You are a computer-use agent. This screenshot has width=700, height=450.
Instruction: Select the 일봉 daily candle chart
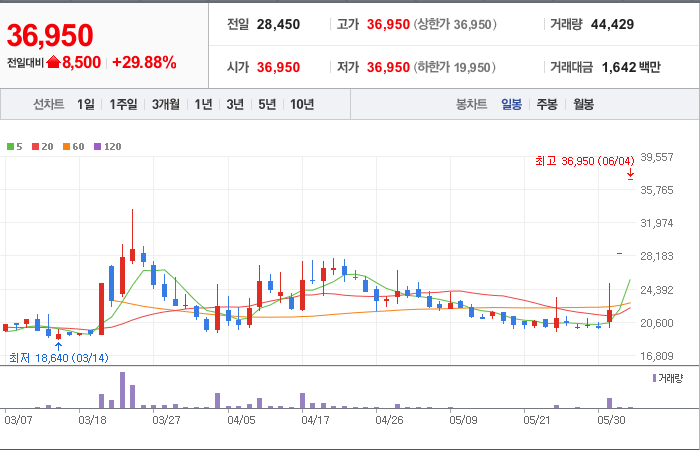click(x=511, y=104)
